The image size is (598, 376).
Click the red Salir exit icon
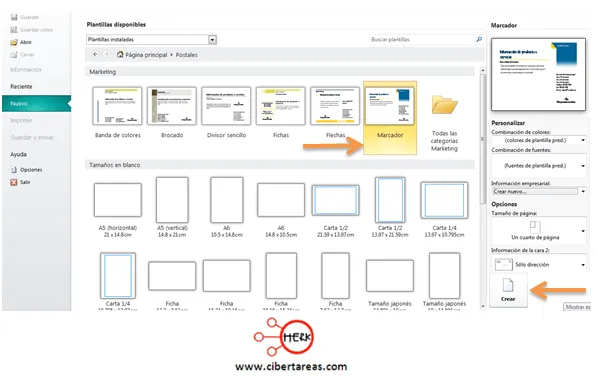click(x=14, y=182)
